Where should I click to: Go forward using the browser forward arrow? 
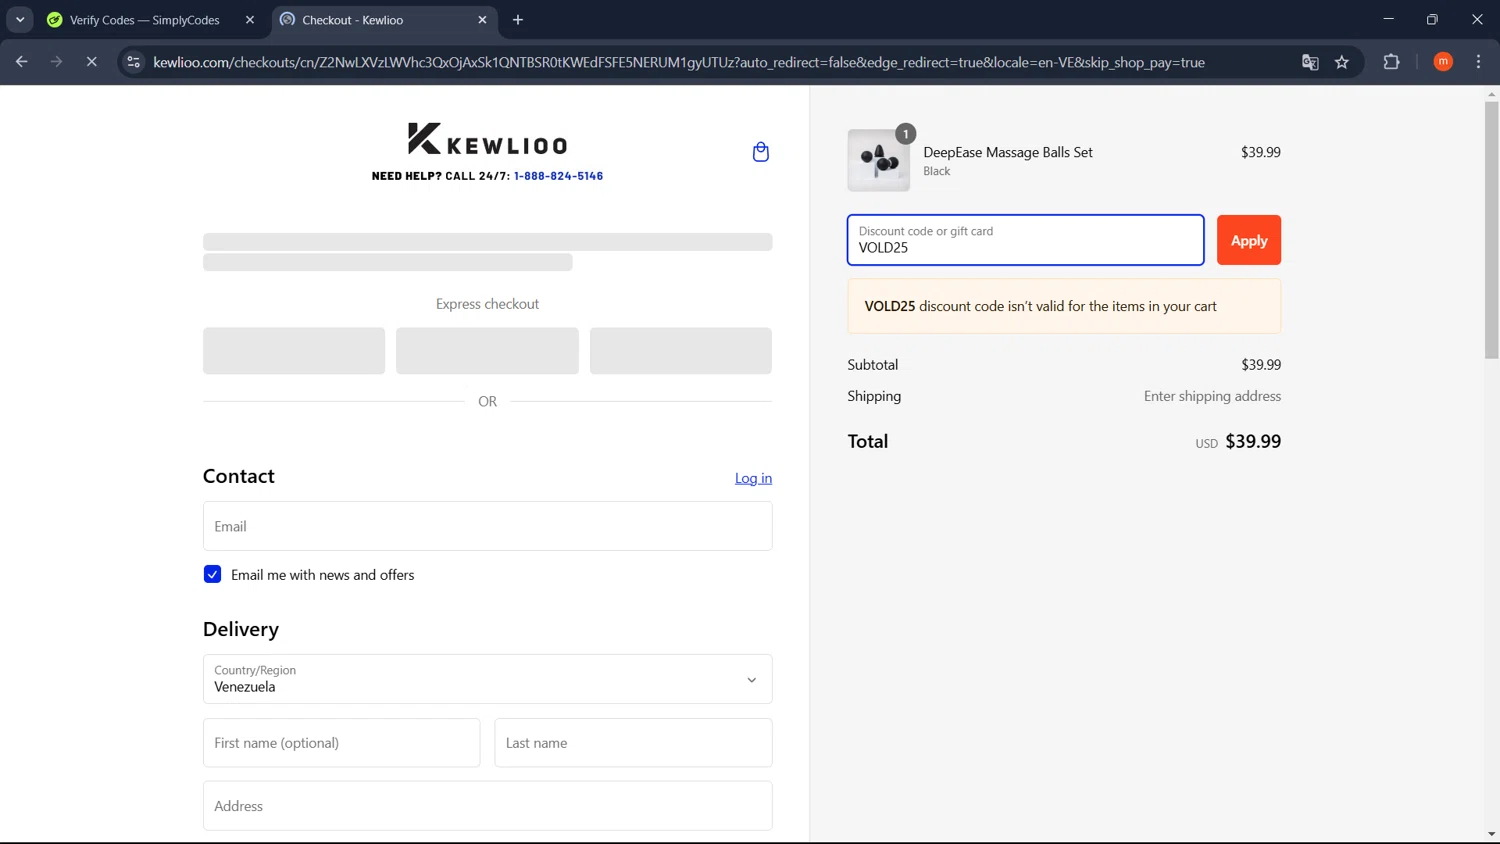pyautogui.click(x=57, y=62)
